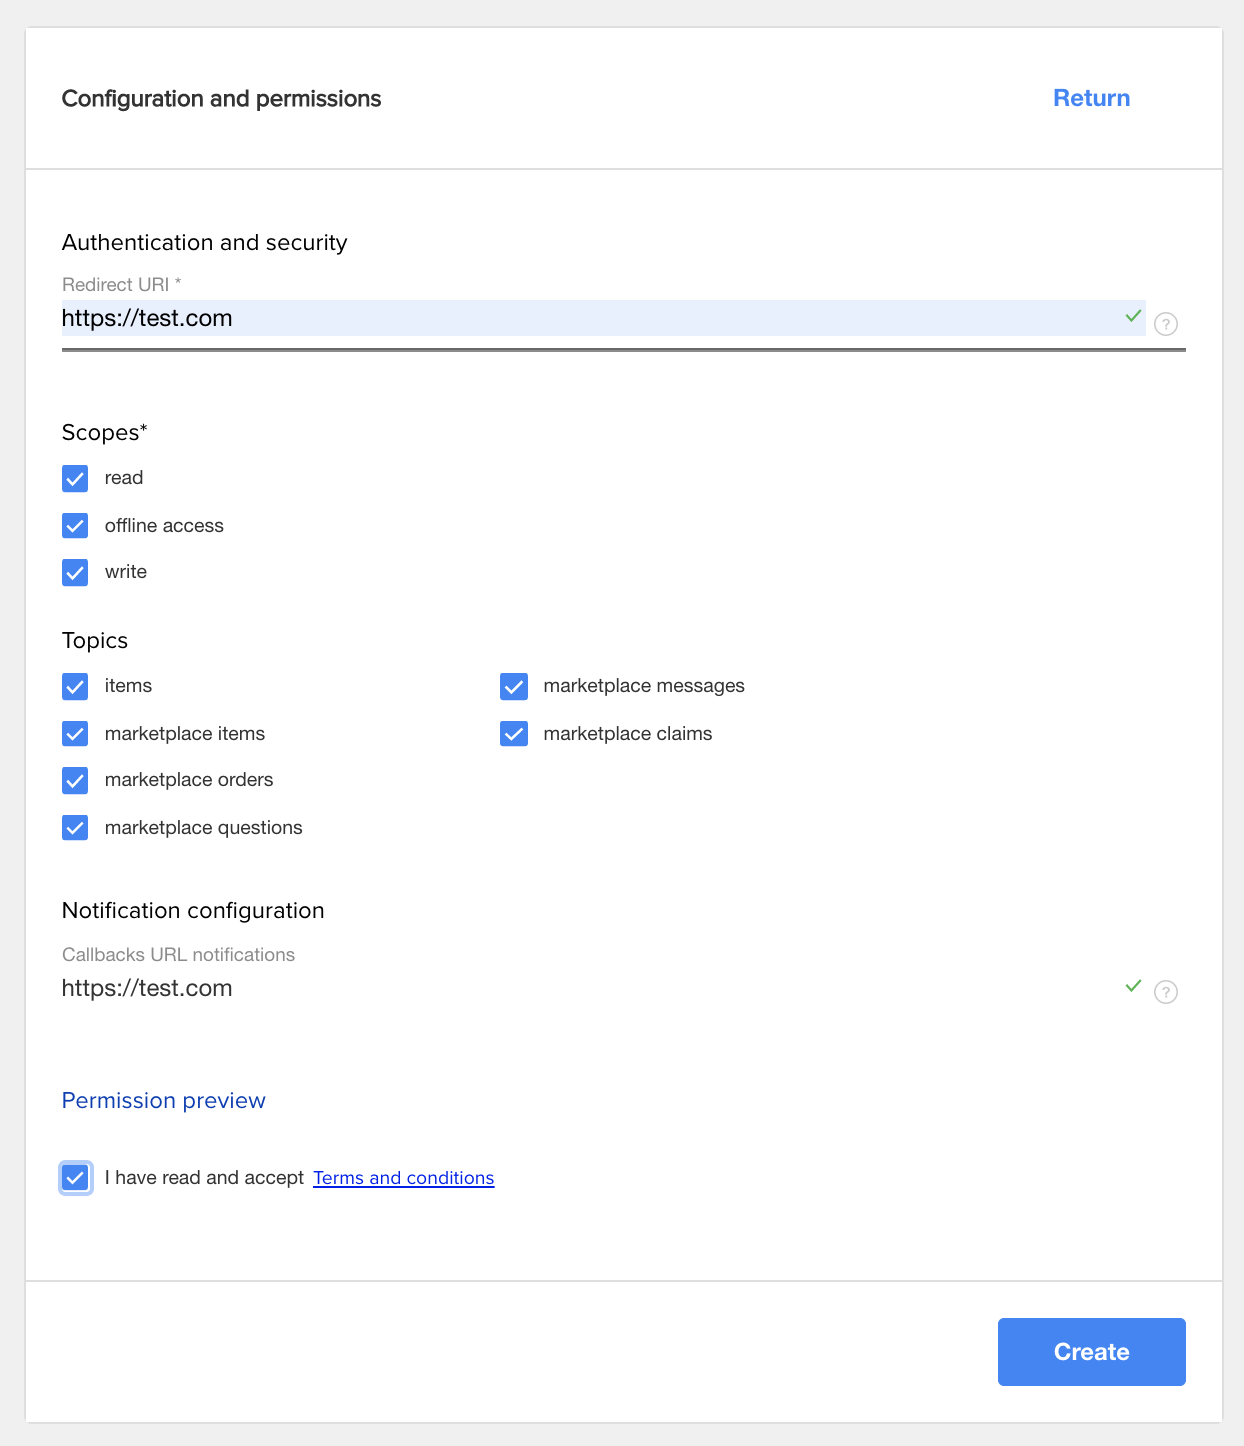
Task: Click the Redirect URI help question icon
Action: [x=1165, y=324]
